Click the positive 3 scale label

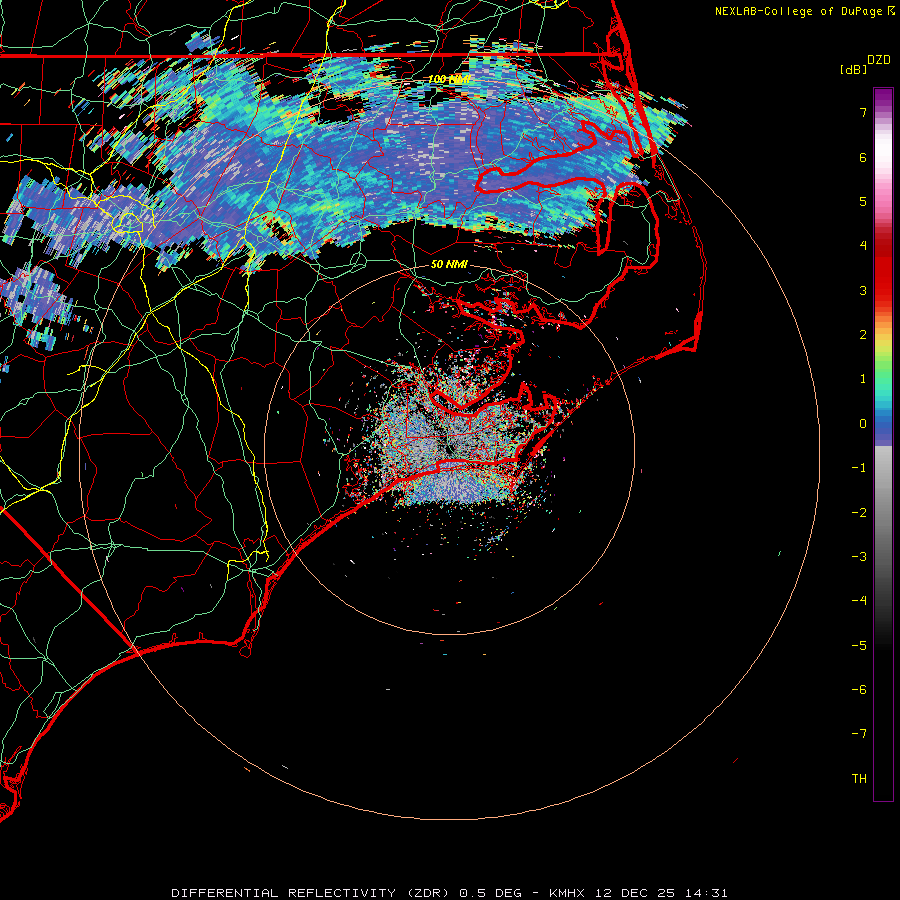tap(863, 290)
